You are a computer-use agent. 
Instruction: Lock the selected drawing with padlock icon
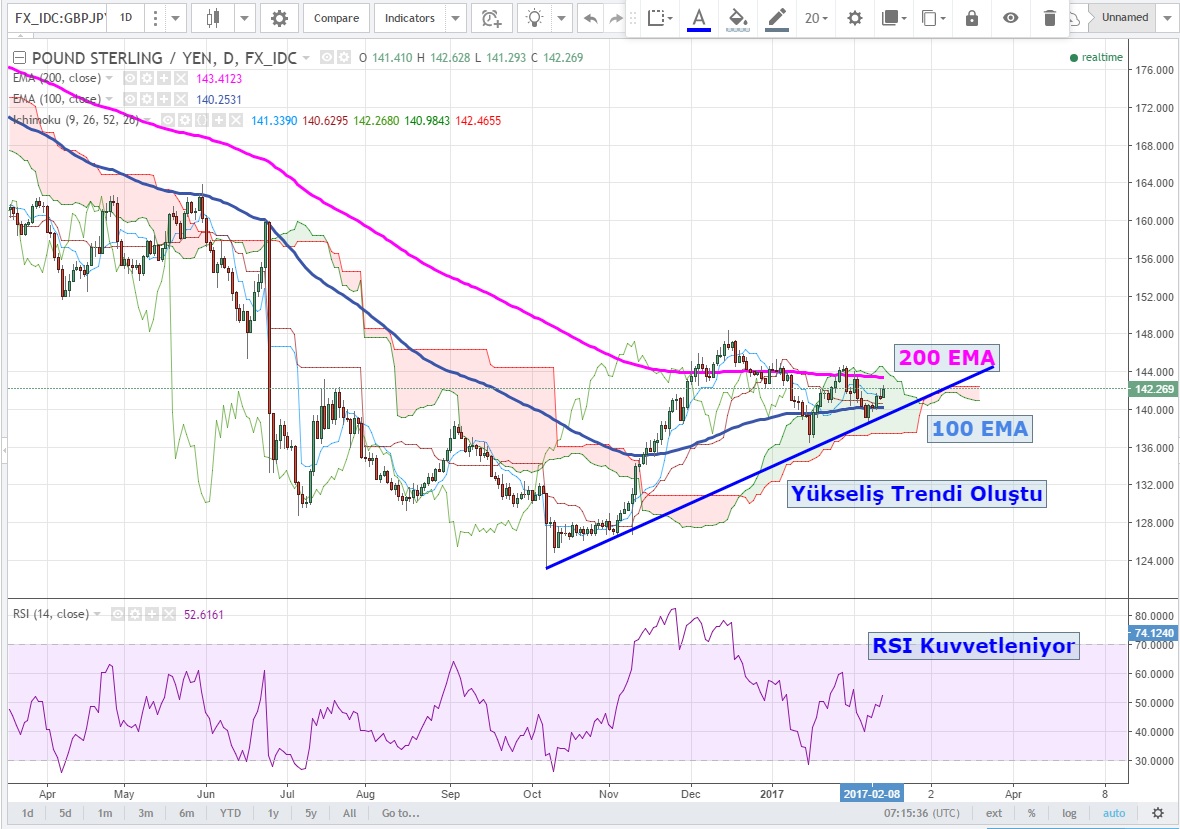click(971, 18)
